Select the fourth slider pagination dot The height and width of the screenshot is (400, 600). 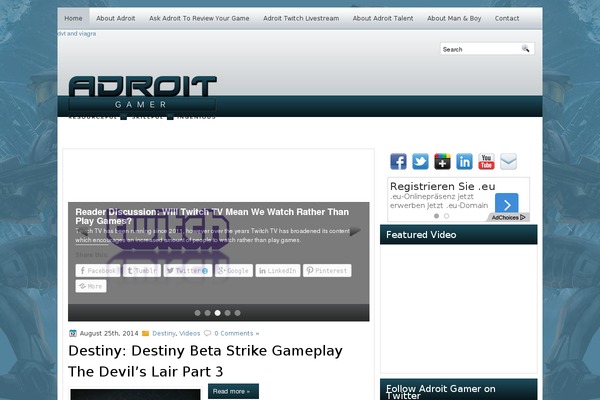tap(228, 313)
